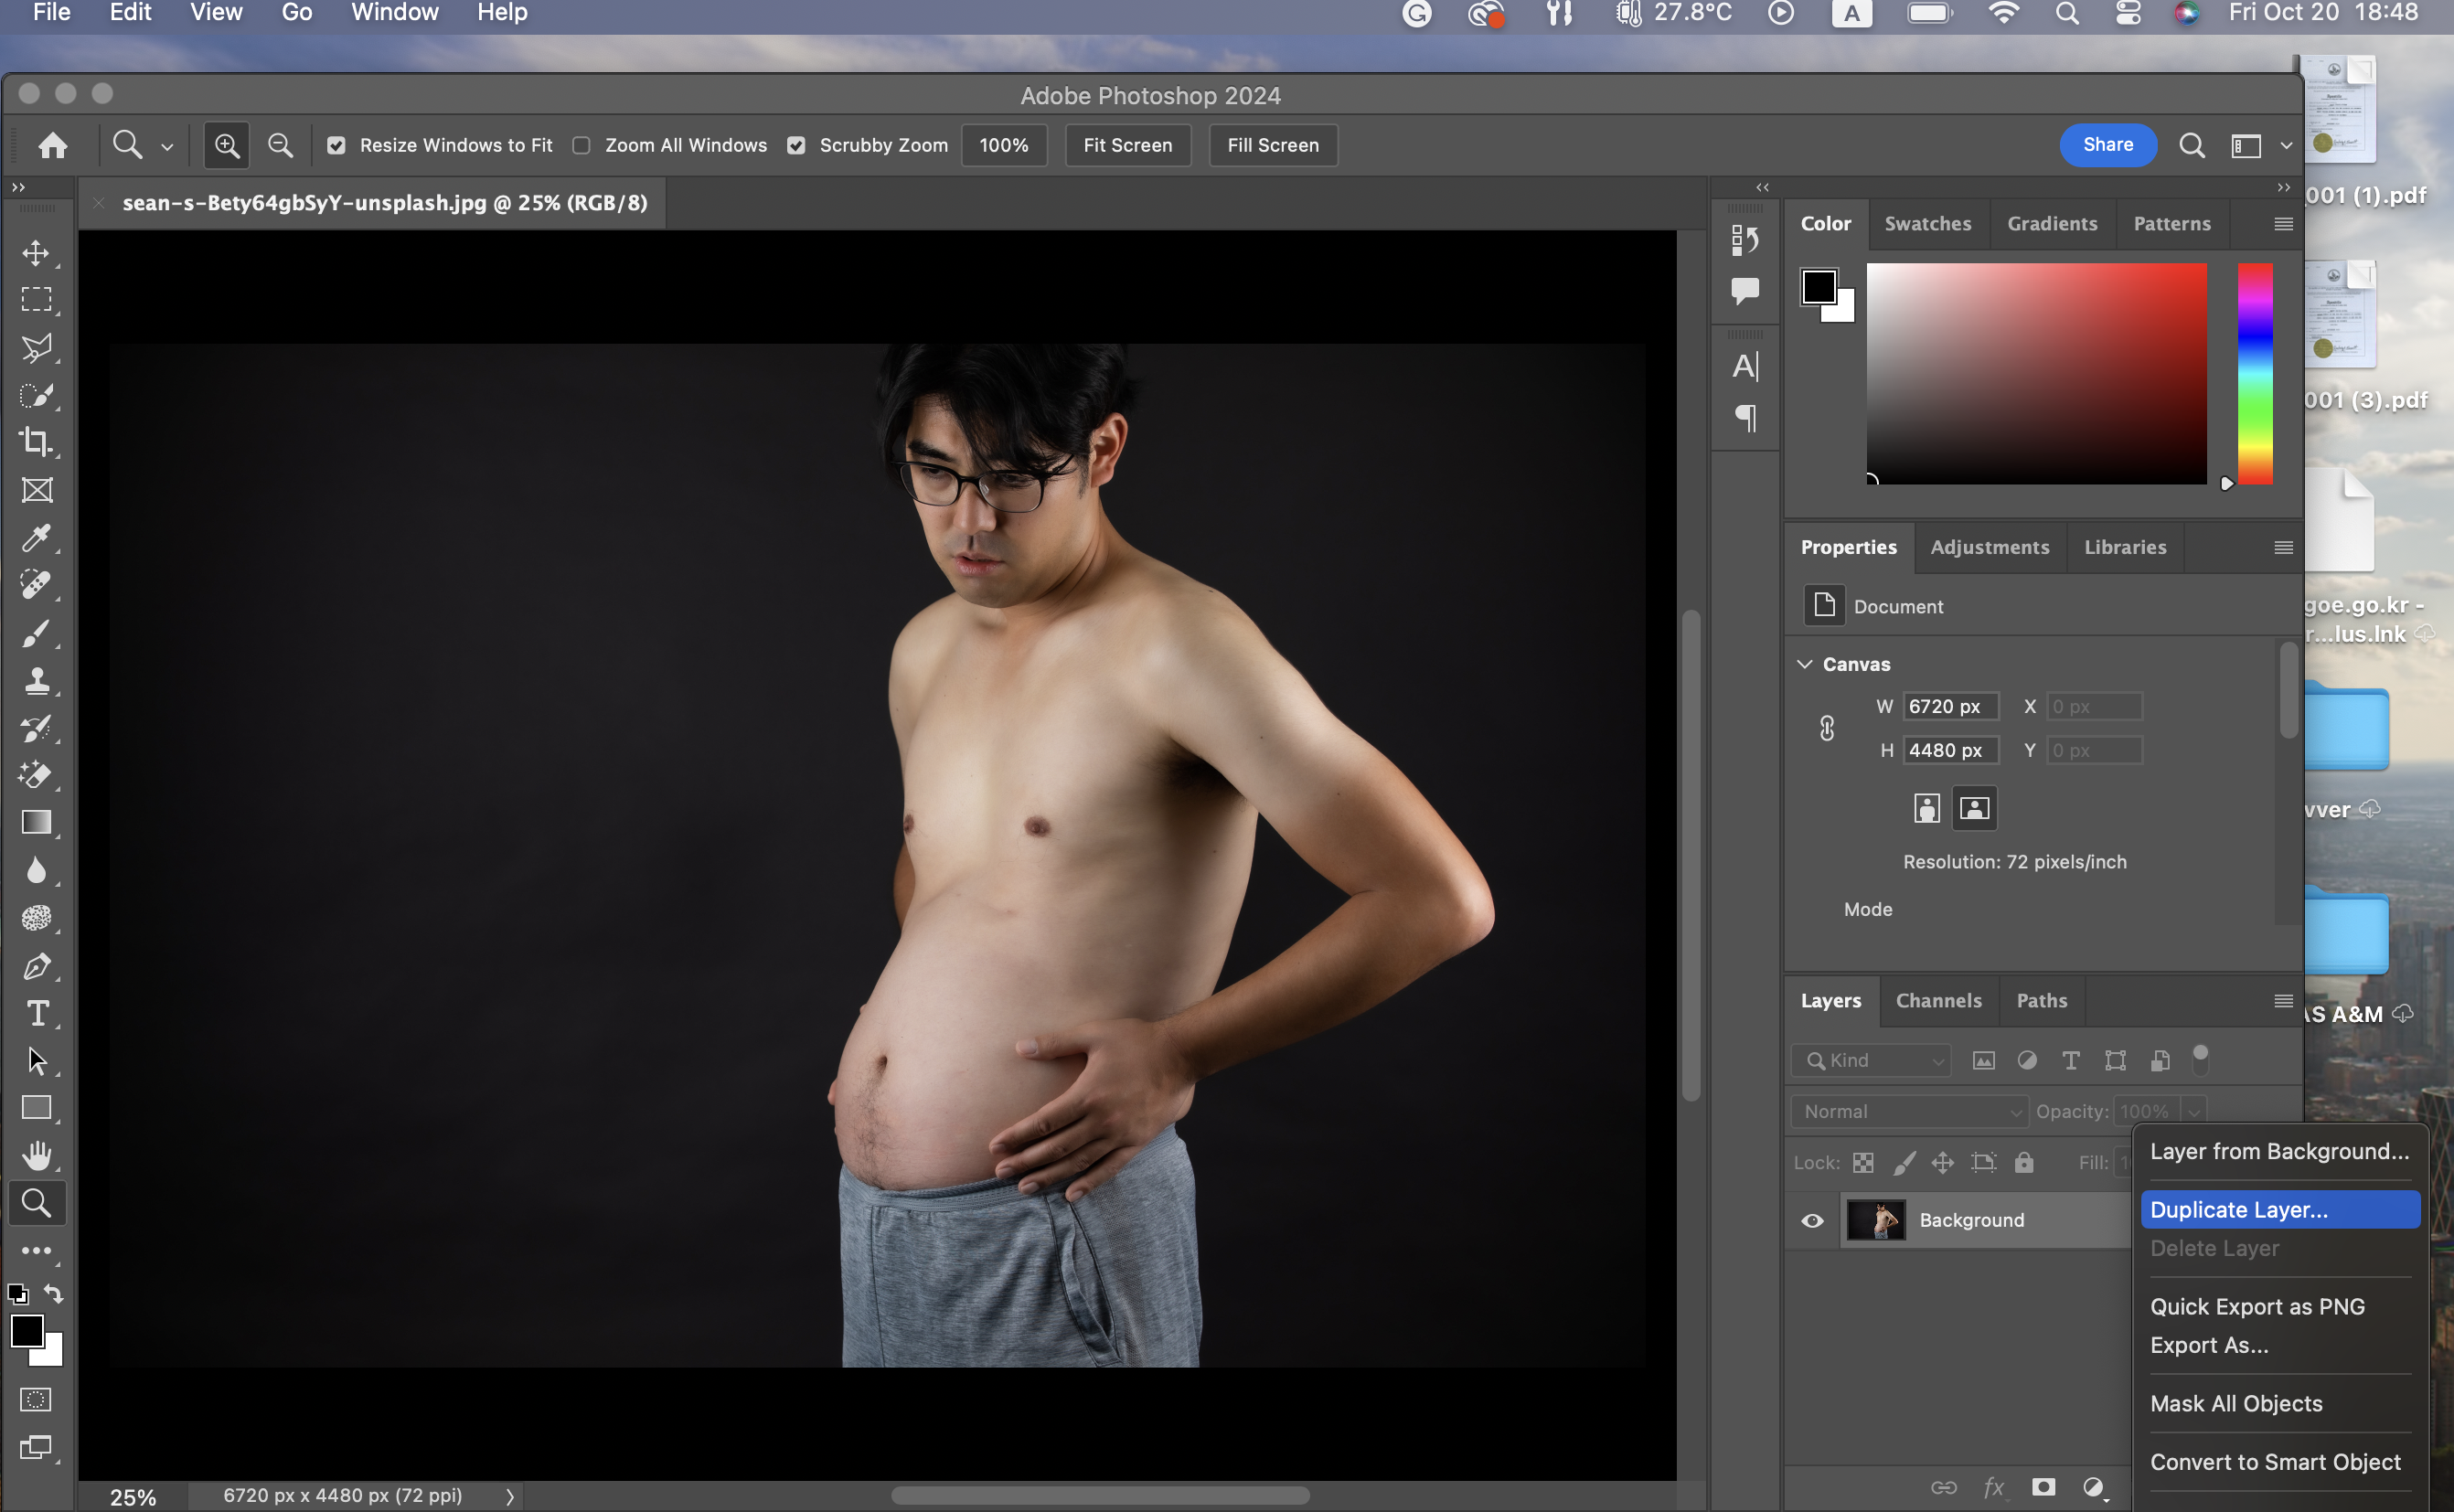Select the Clone Stamp tool
2454x1512 pixels.
point(36,681)
